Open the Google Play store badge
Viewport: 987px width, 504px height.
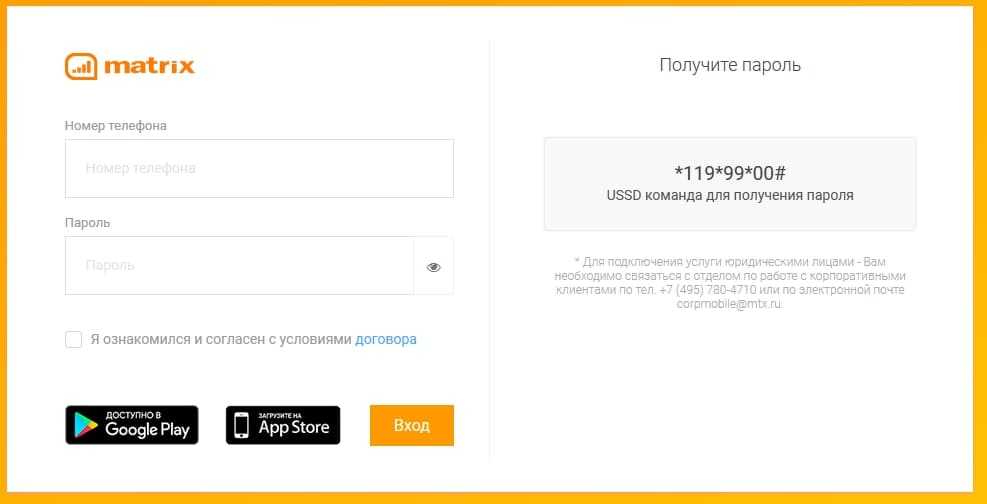132,425
